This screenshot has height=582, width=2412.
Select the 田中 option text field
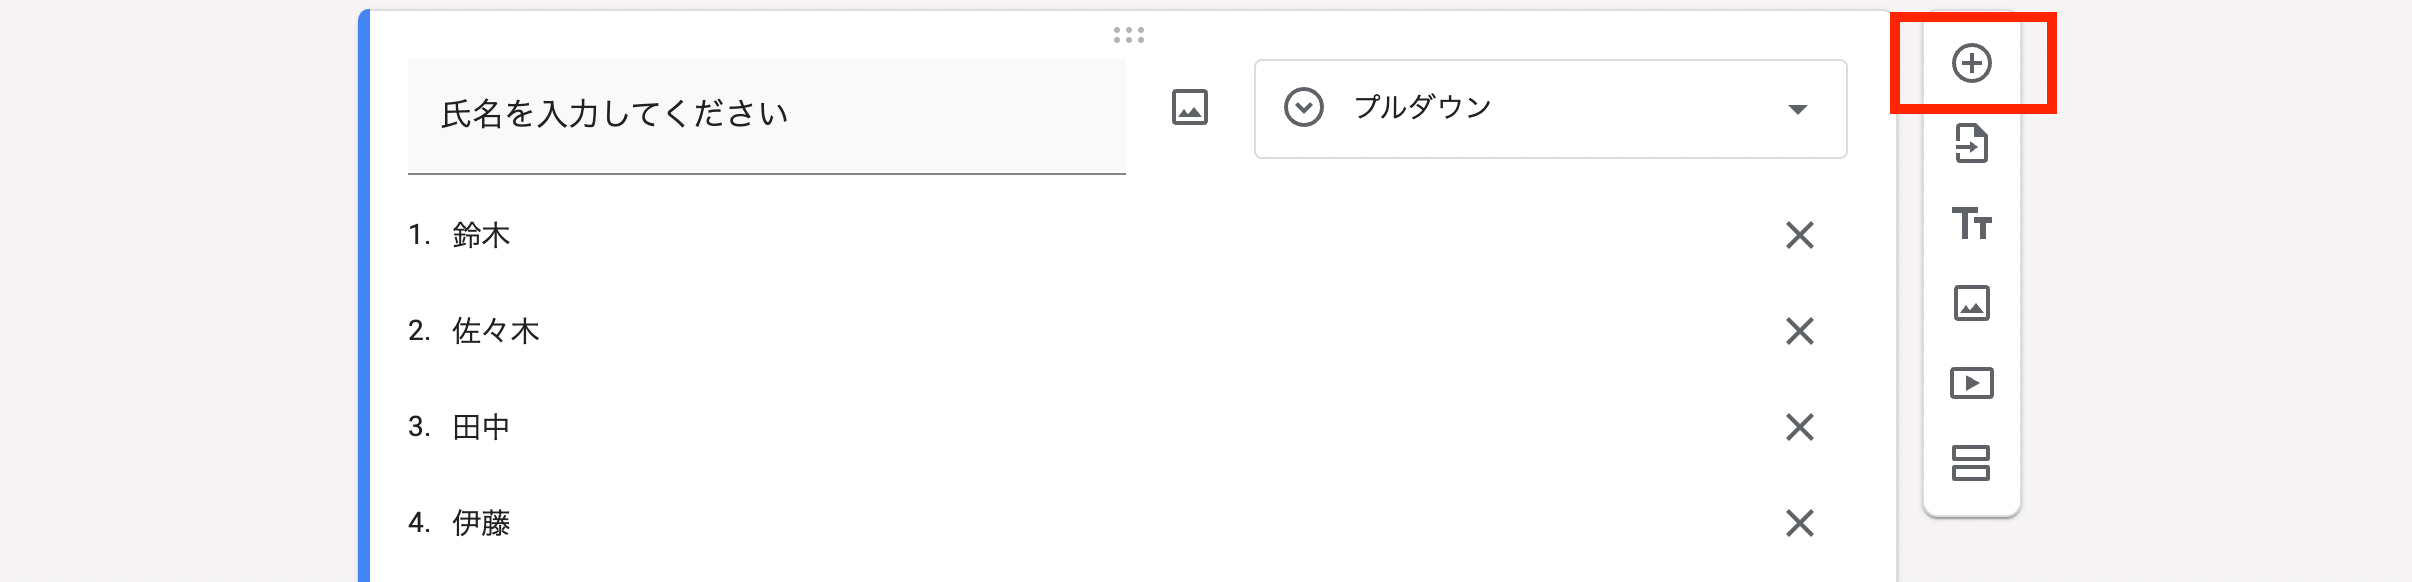coord(482,427)
